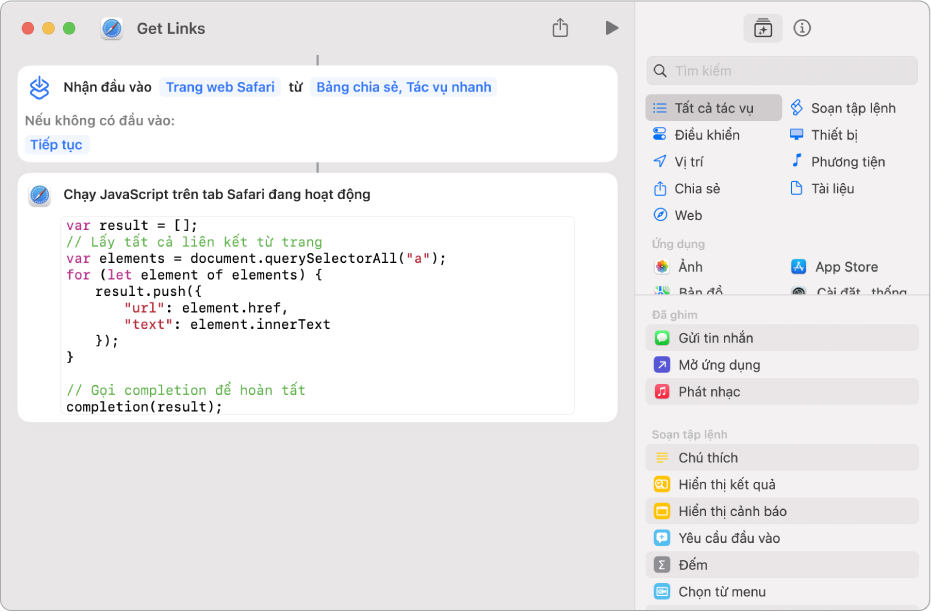Click the green Messages icon
The image size is (931, 612).
[661, 338]
